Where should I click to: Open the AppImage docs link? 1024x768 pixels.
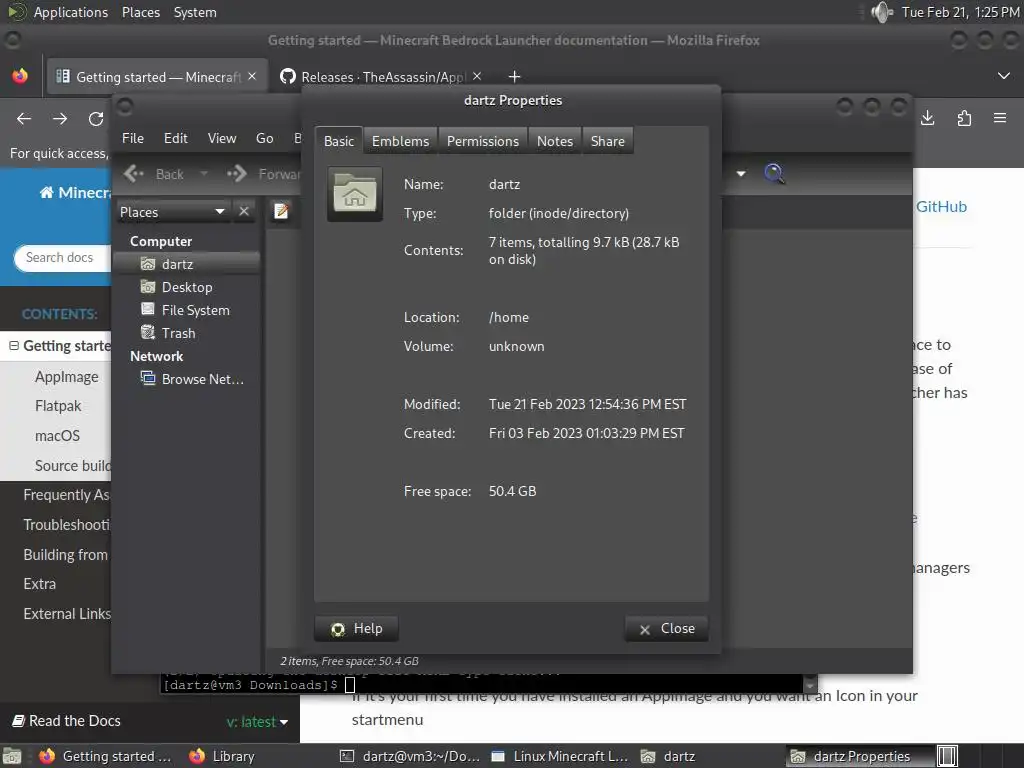pyautogui.click(x=67, y=377)
